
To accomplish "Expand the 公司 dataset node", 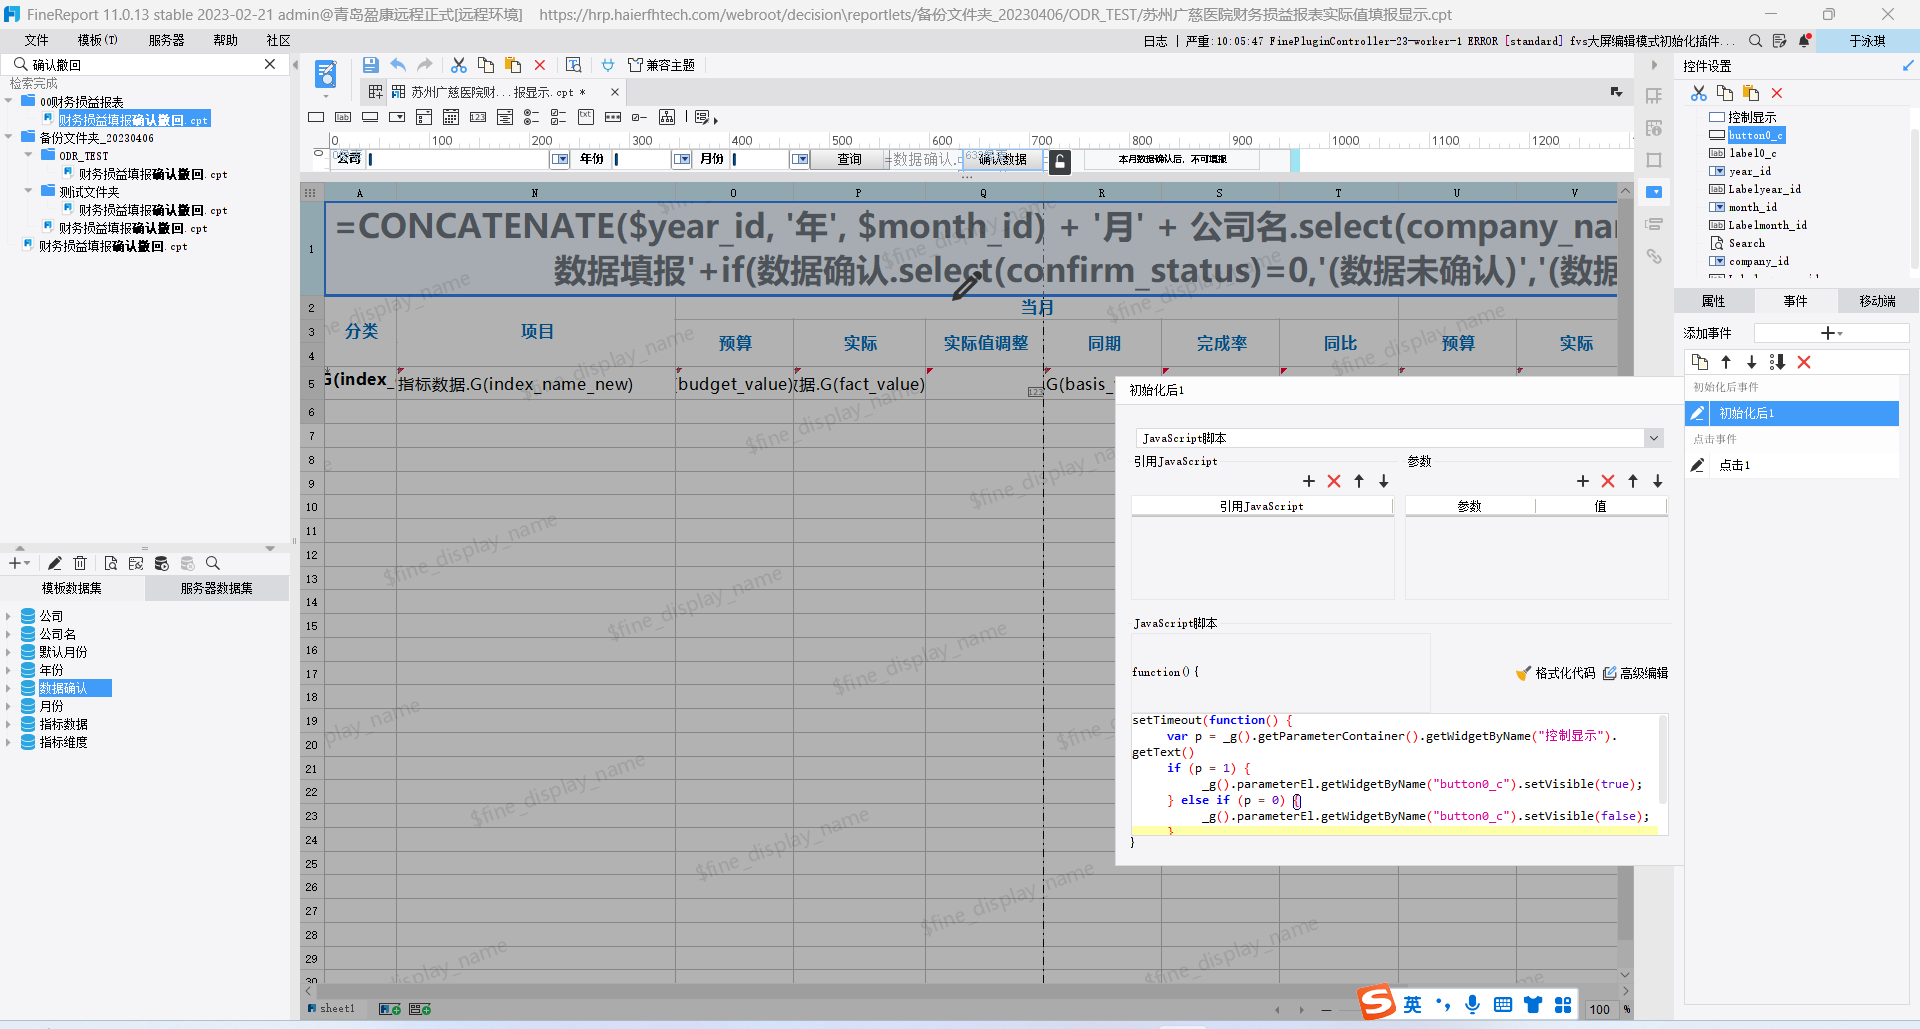I will pyautogui.click(x=8, y=616).
